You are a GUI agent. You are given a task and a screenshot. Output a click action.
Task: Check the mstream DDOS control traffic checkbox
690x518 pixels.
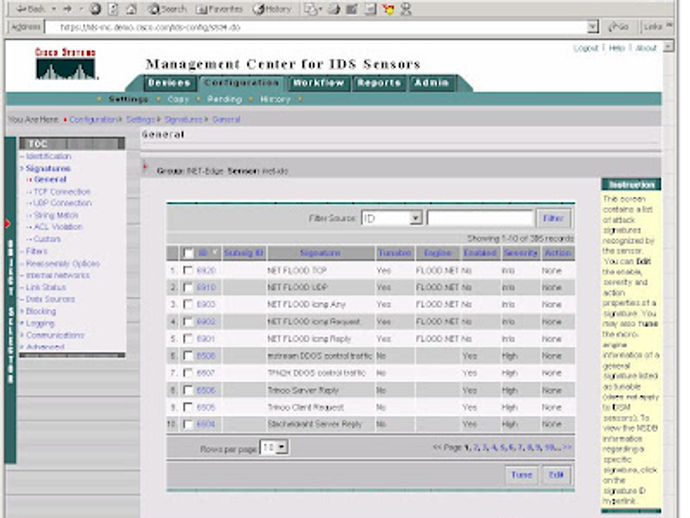[x=188, y=356]
